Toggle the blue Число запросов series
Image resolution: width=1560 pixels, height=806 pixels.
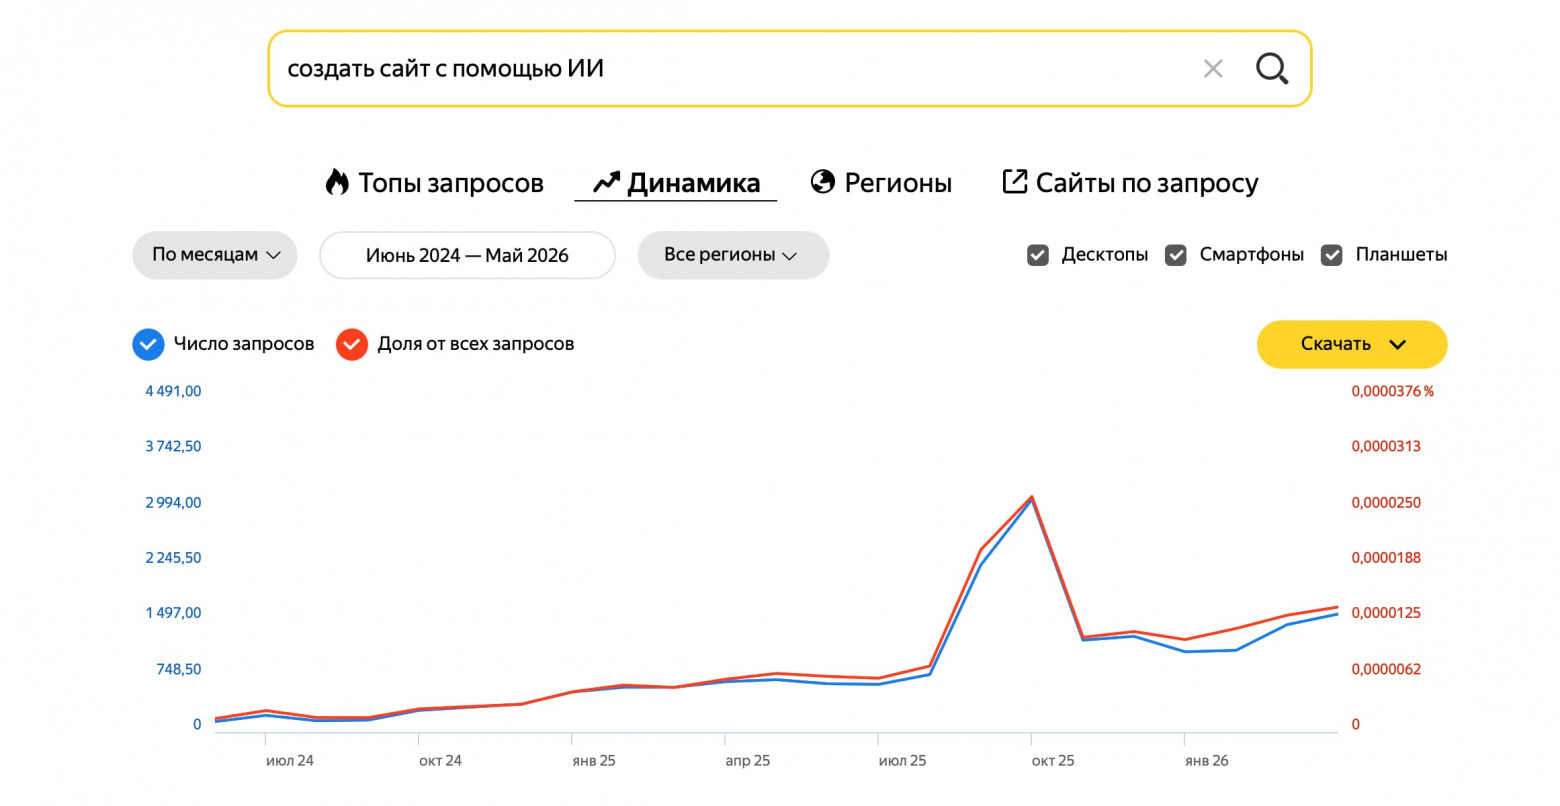[148, 344]
